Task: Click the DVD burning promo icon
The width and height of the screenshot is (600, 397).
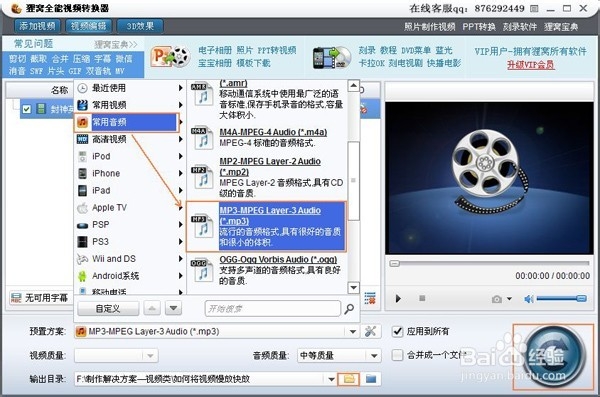Action: click(332, 58)
